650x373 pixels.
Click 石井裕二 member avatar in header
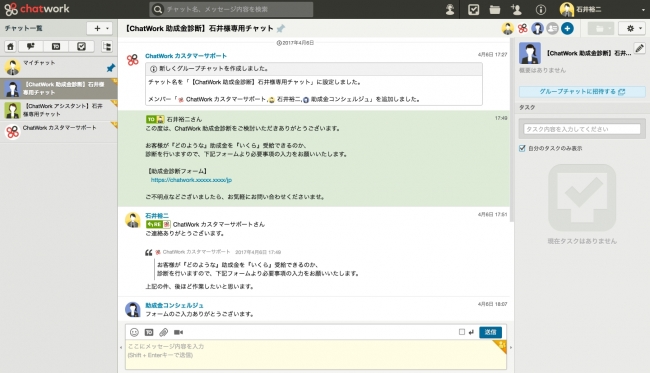(x=507, y=28)
